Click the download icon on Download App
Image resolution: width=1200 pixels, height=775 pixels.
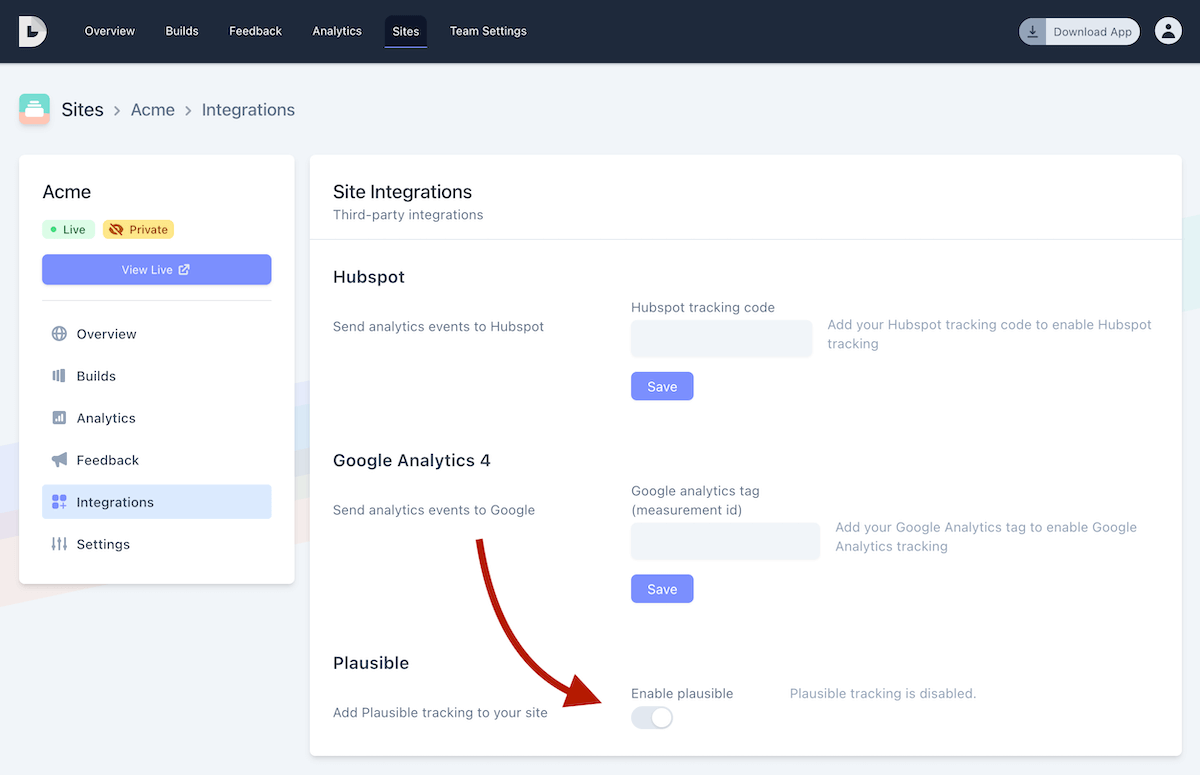click(1031, 31)
